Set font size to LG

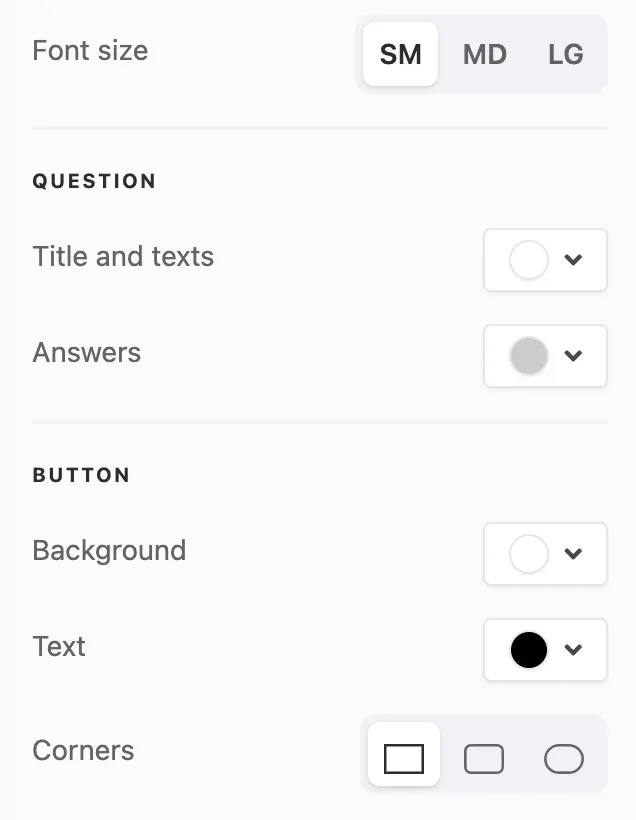(565, 54)
